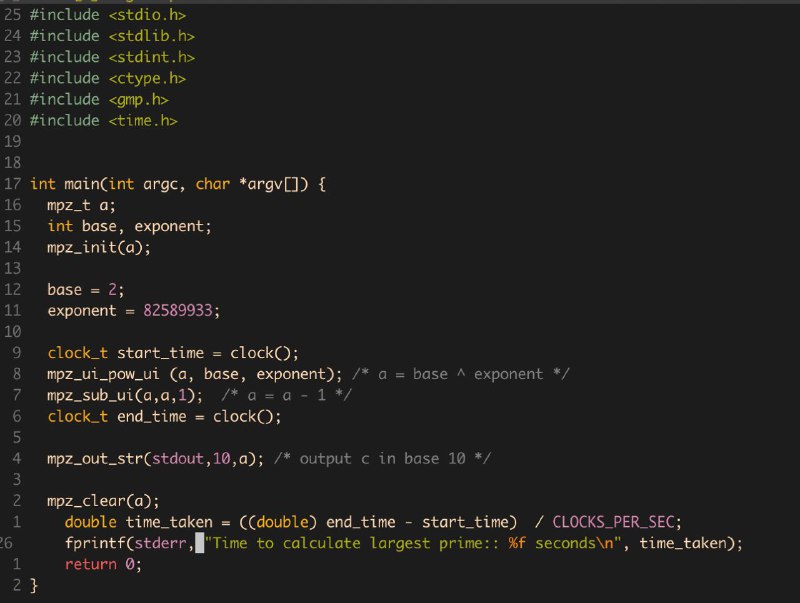Click line number 11 in the gutter
This screenshot has width=800, height=603.
pos(13,311)
